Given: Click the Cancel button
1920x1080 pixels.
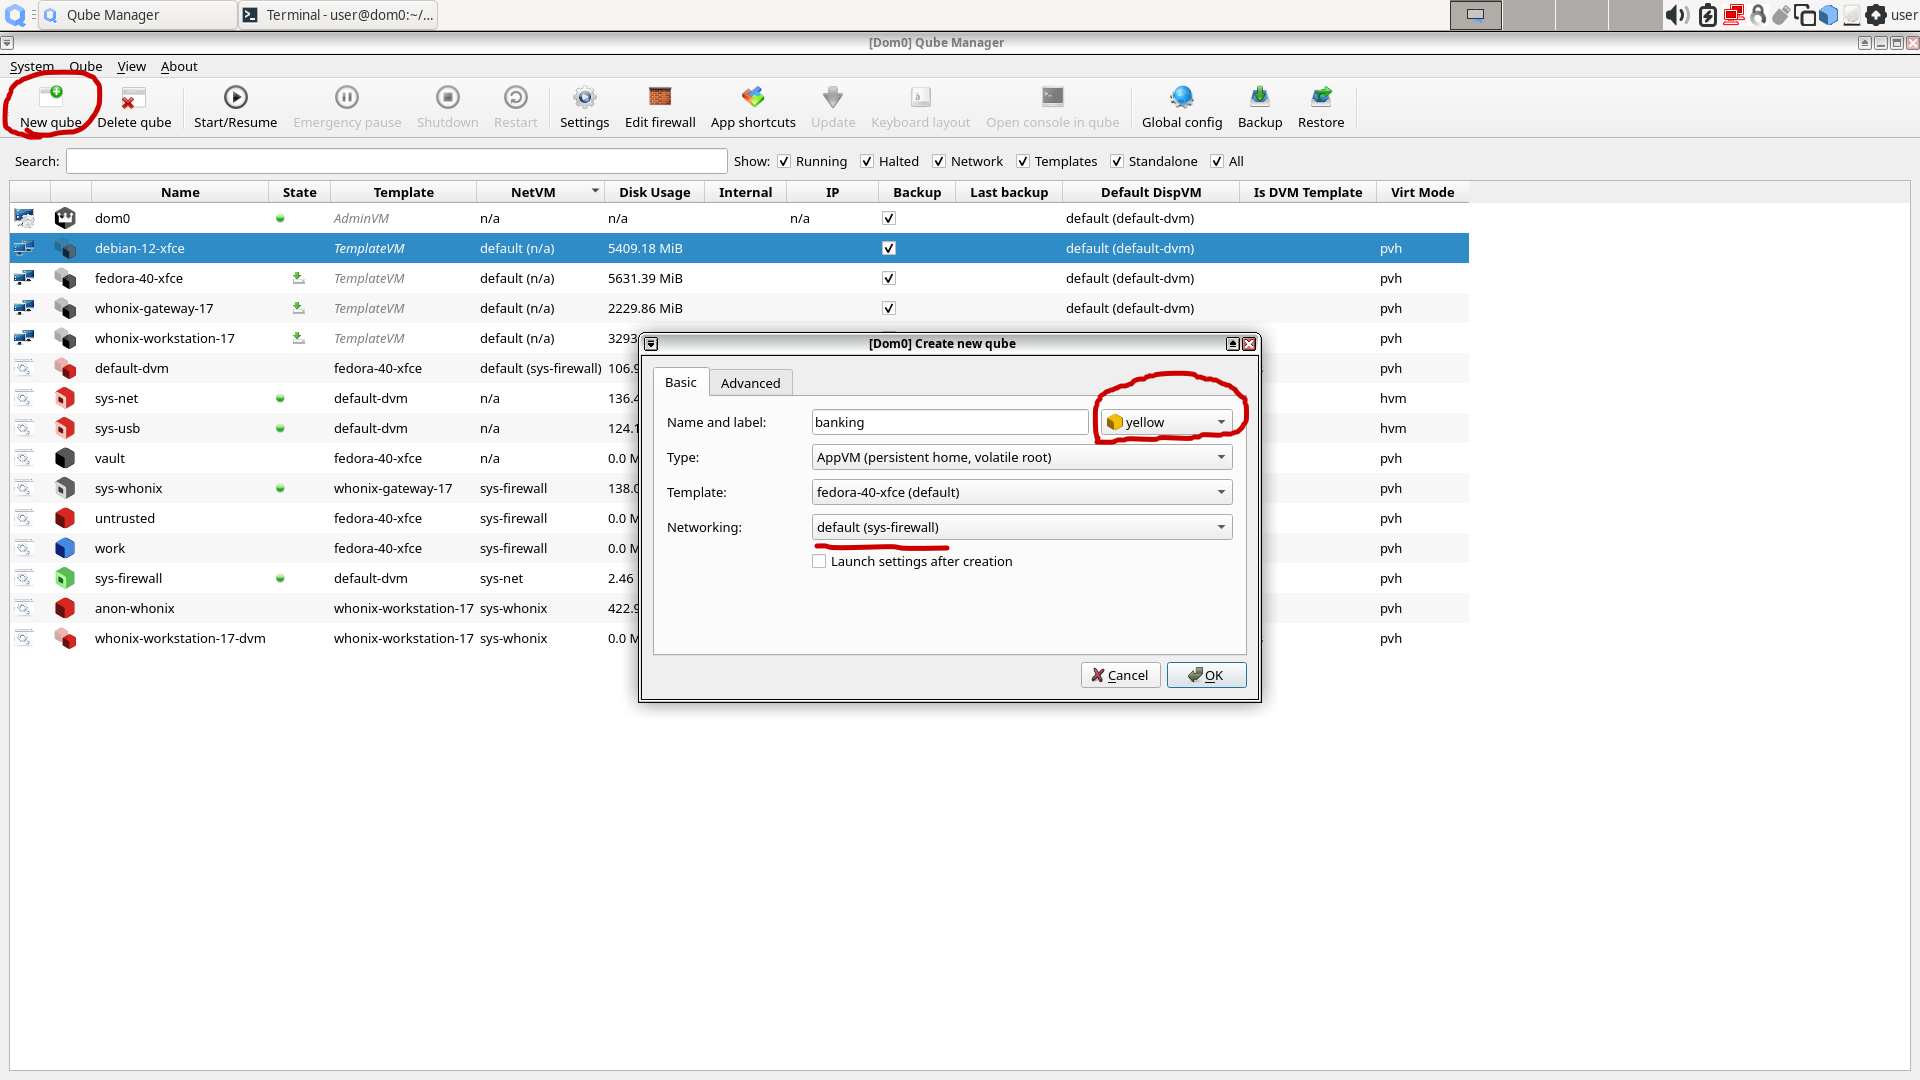Looking at the screenshot, I should [1120, 675].
